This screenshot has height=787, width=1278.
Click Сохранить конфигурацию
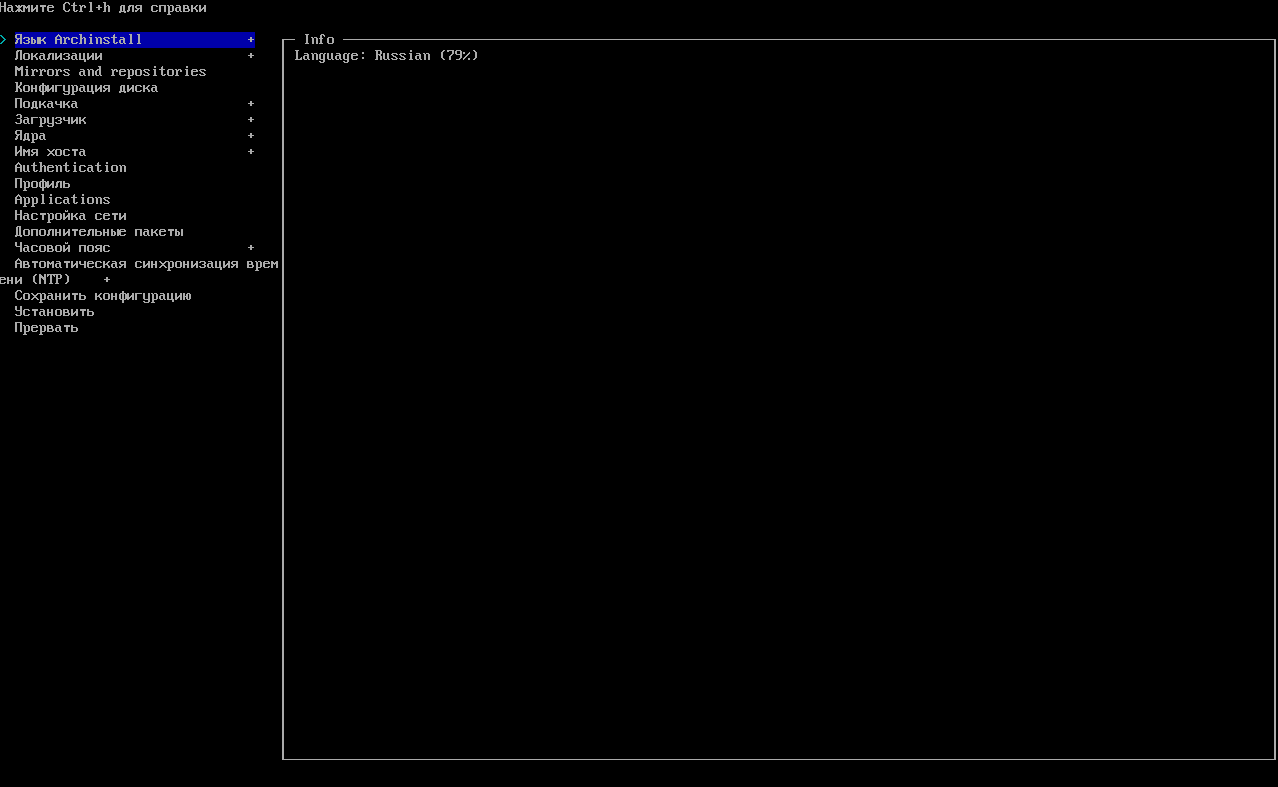102,296
